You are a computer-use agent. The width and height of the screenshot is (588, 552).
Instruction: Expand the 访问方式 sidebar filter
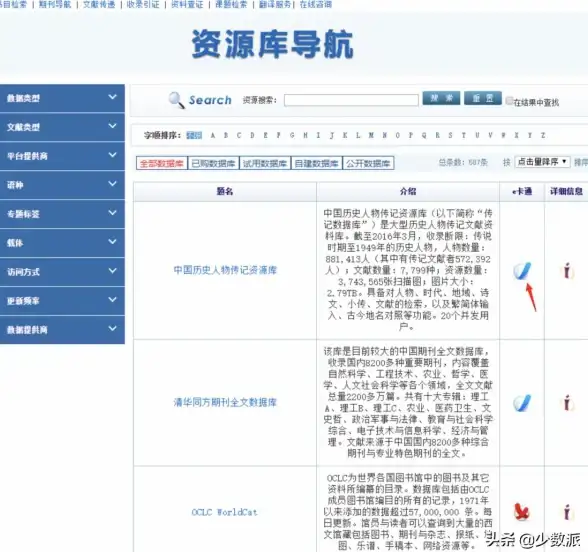pyautogui.click(x=62, y=272)
